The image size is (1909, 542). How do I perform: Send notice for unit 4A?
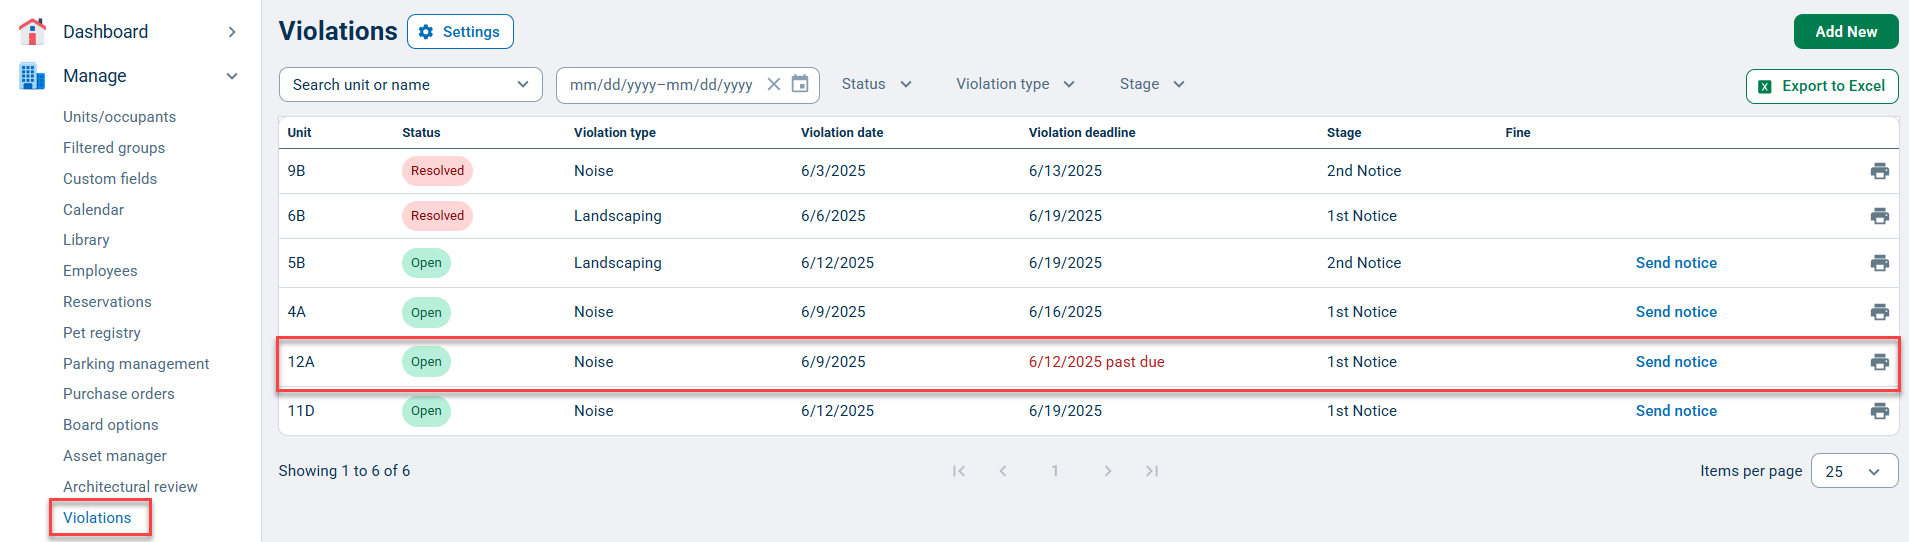click(x=1676, y=312)
